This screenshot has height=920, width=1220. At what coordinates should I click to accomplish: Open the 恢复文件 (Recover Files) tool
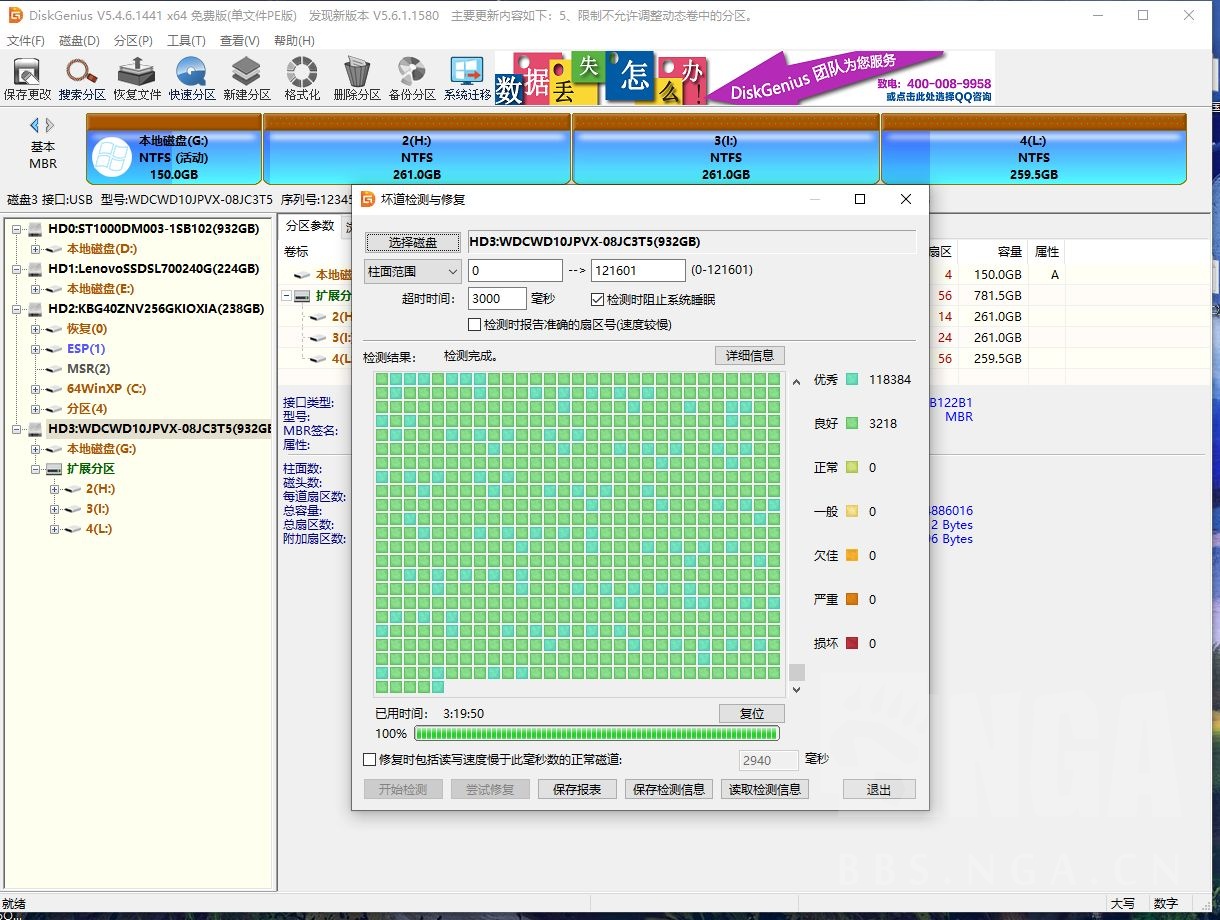pyautogui.click(x=136, y=73)
